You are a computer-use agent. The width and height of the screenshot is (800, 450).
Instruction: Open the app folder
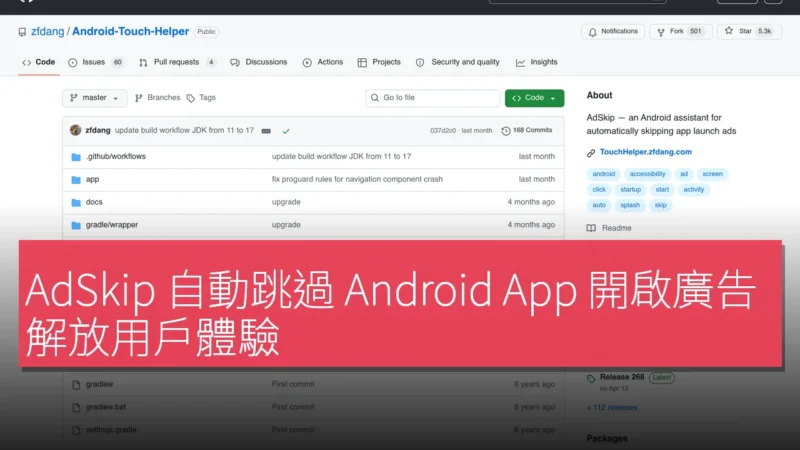coord(92,180)
